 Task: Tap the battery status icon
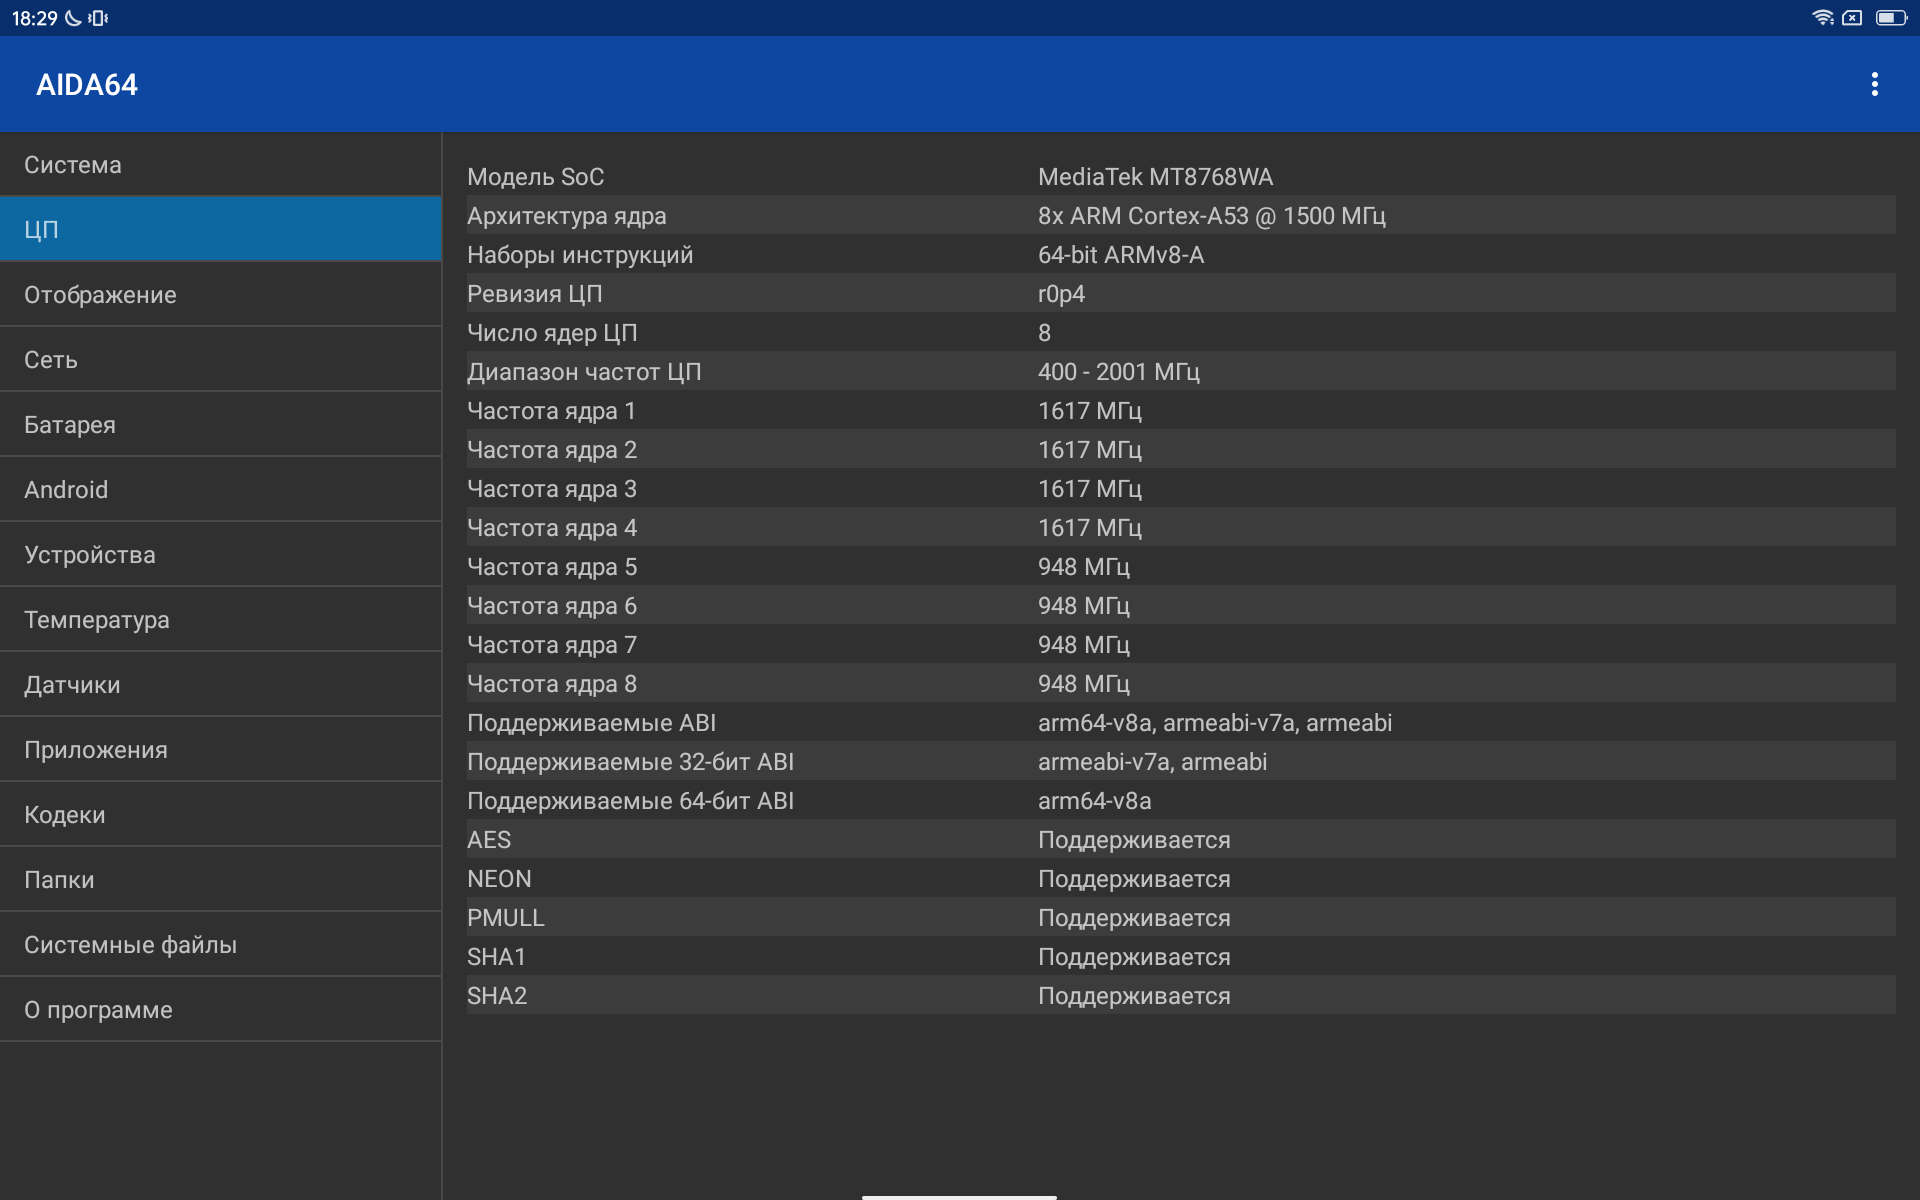(1891, 18)
